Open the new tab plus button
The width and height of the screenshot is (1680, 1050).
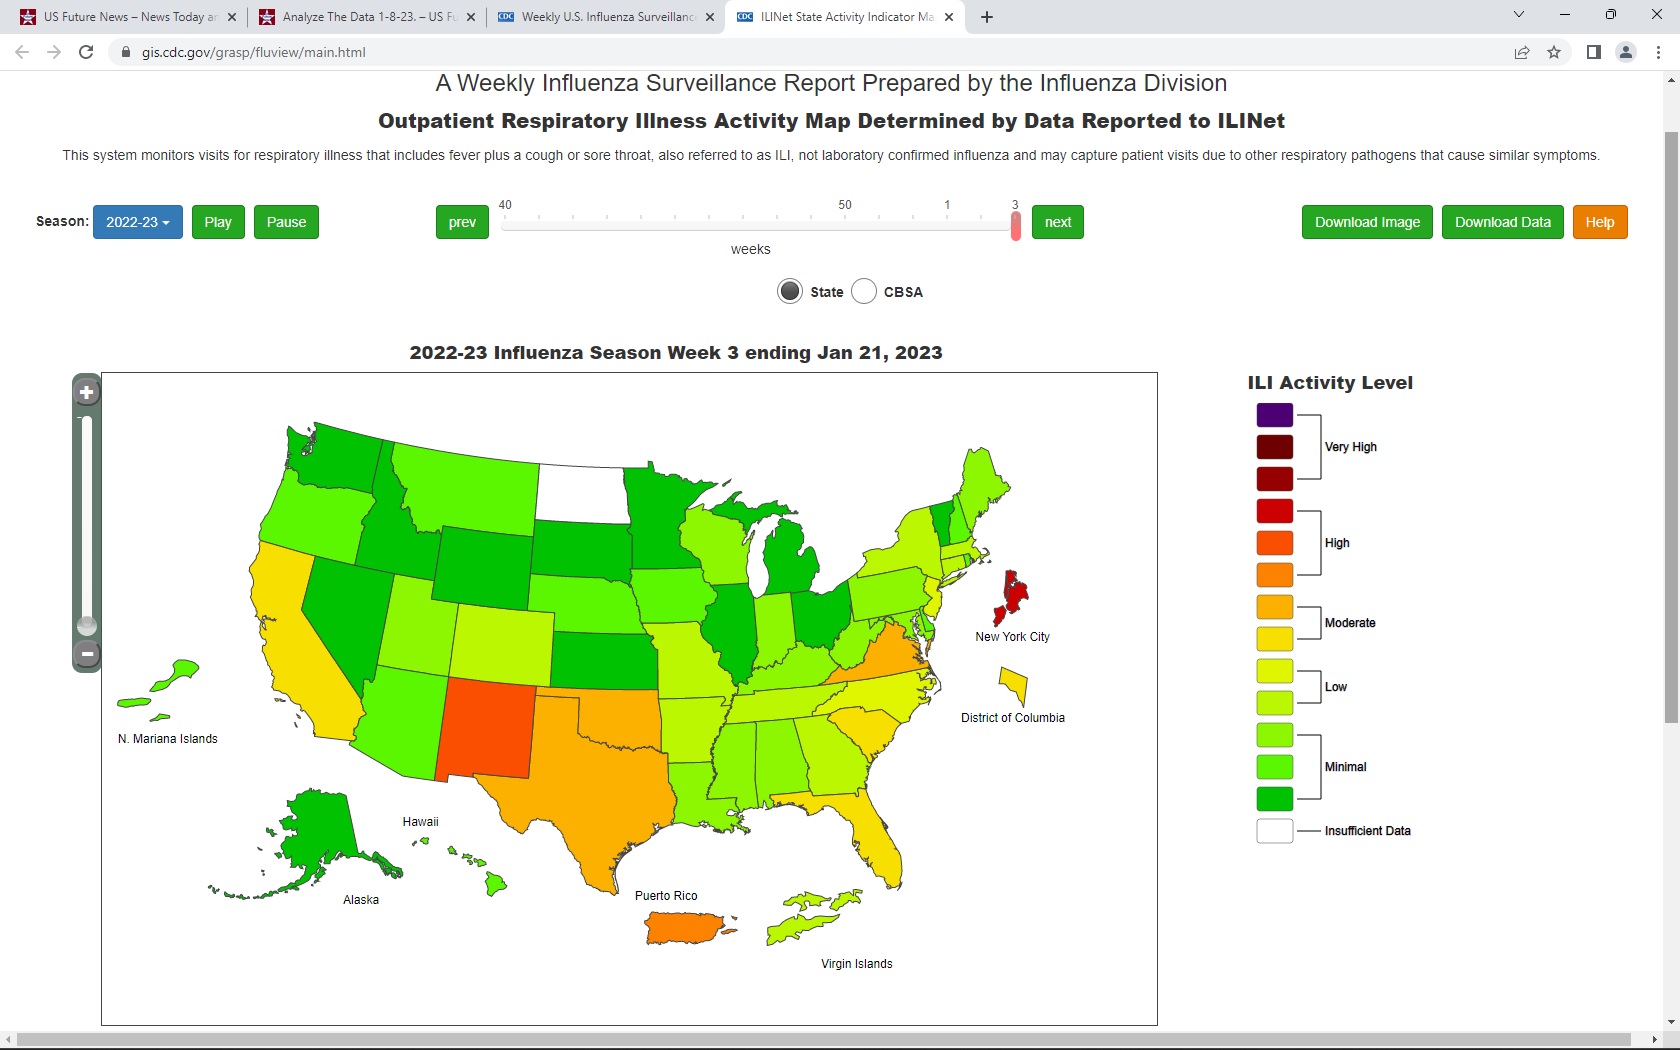click(987, 17)
